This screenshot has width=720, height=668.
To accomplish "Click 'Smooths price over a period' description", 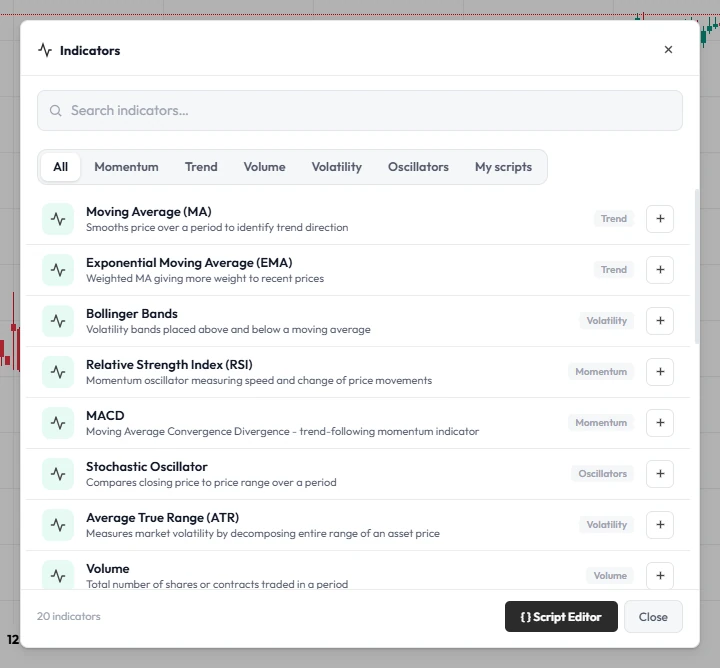I will tap(217, 227).
